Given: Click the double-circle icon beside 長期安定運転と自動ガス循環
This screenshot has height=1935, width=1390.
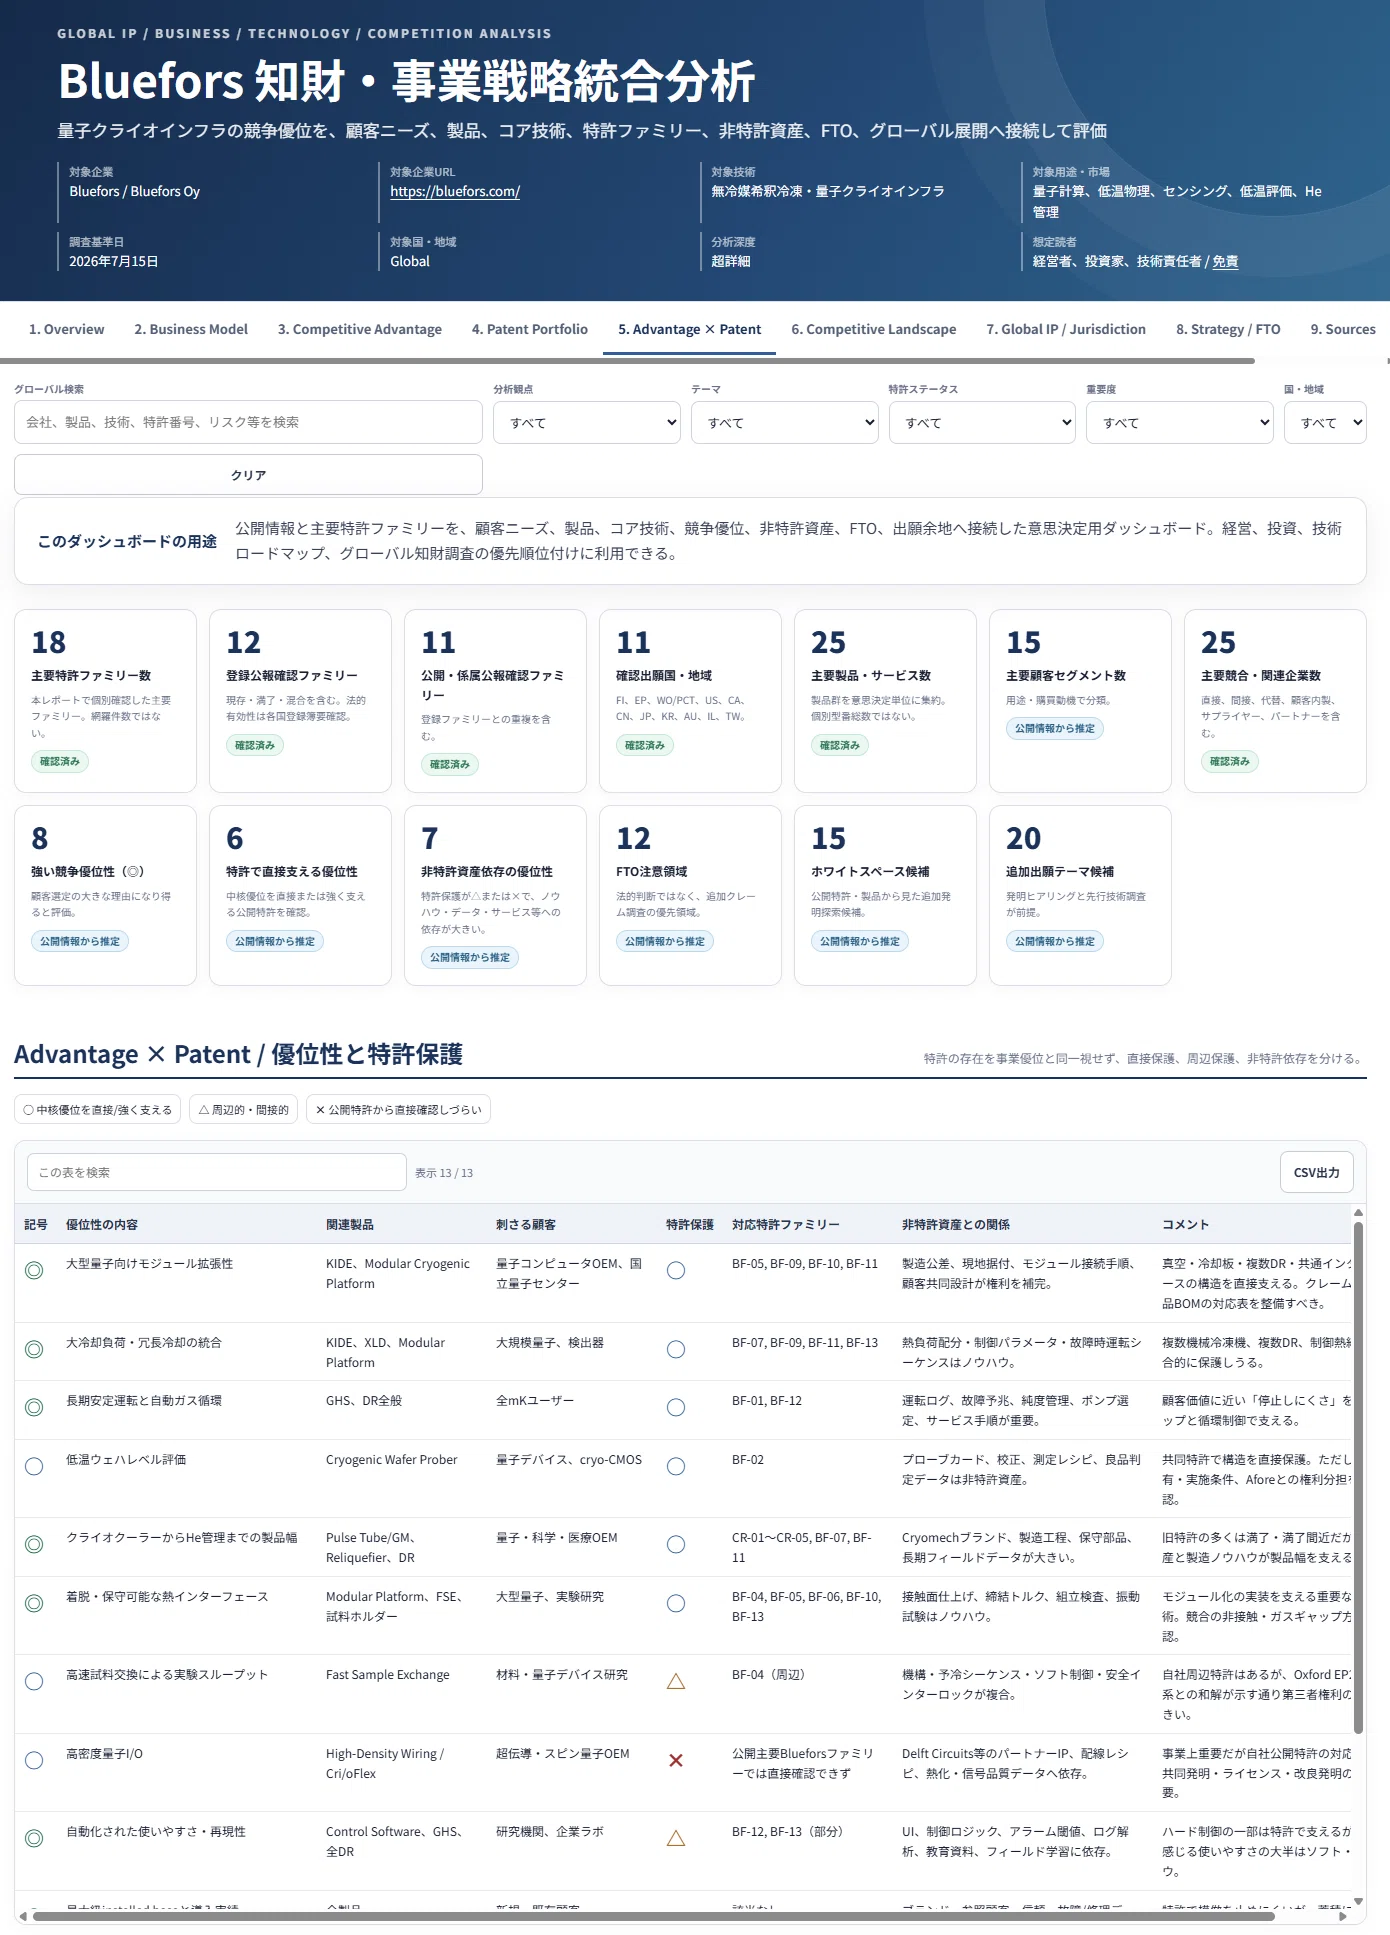Looking at the screenshot, I should 34,1407.
